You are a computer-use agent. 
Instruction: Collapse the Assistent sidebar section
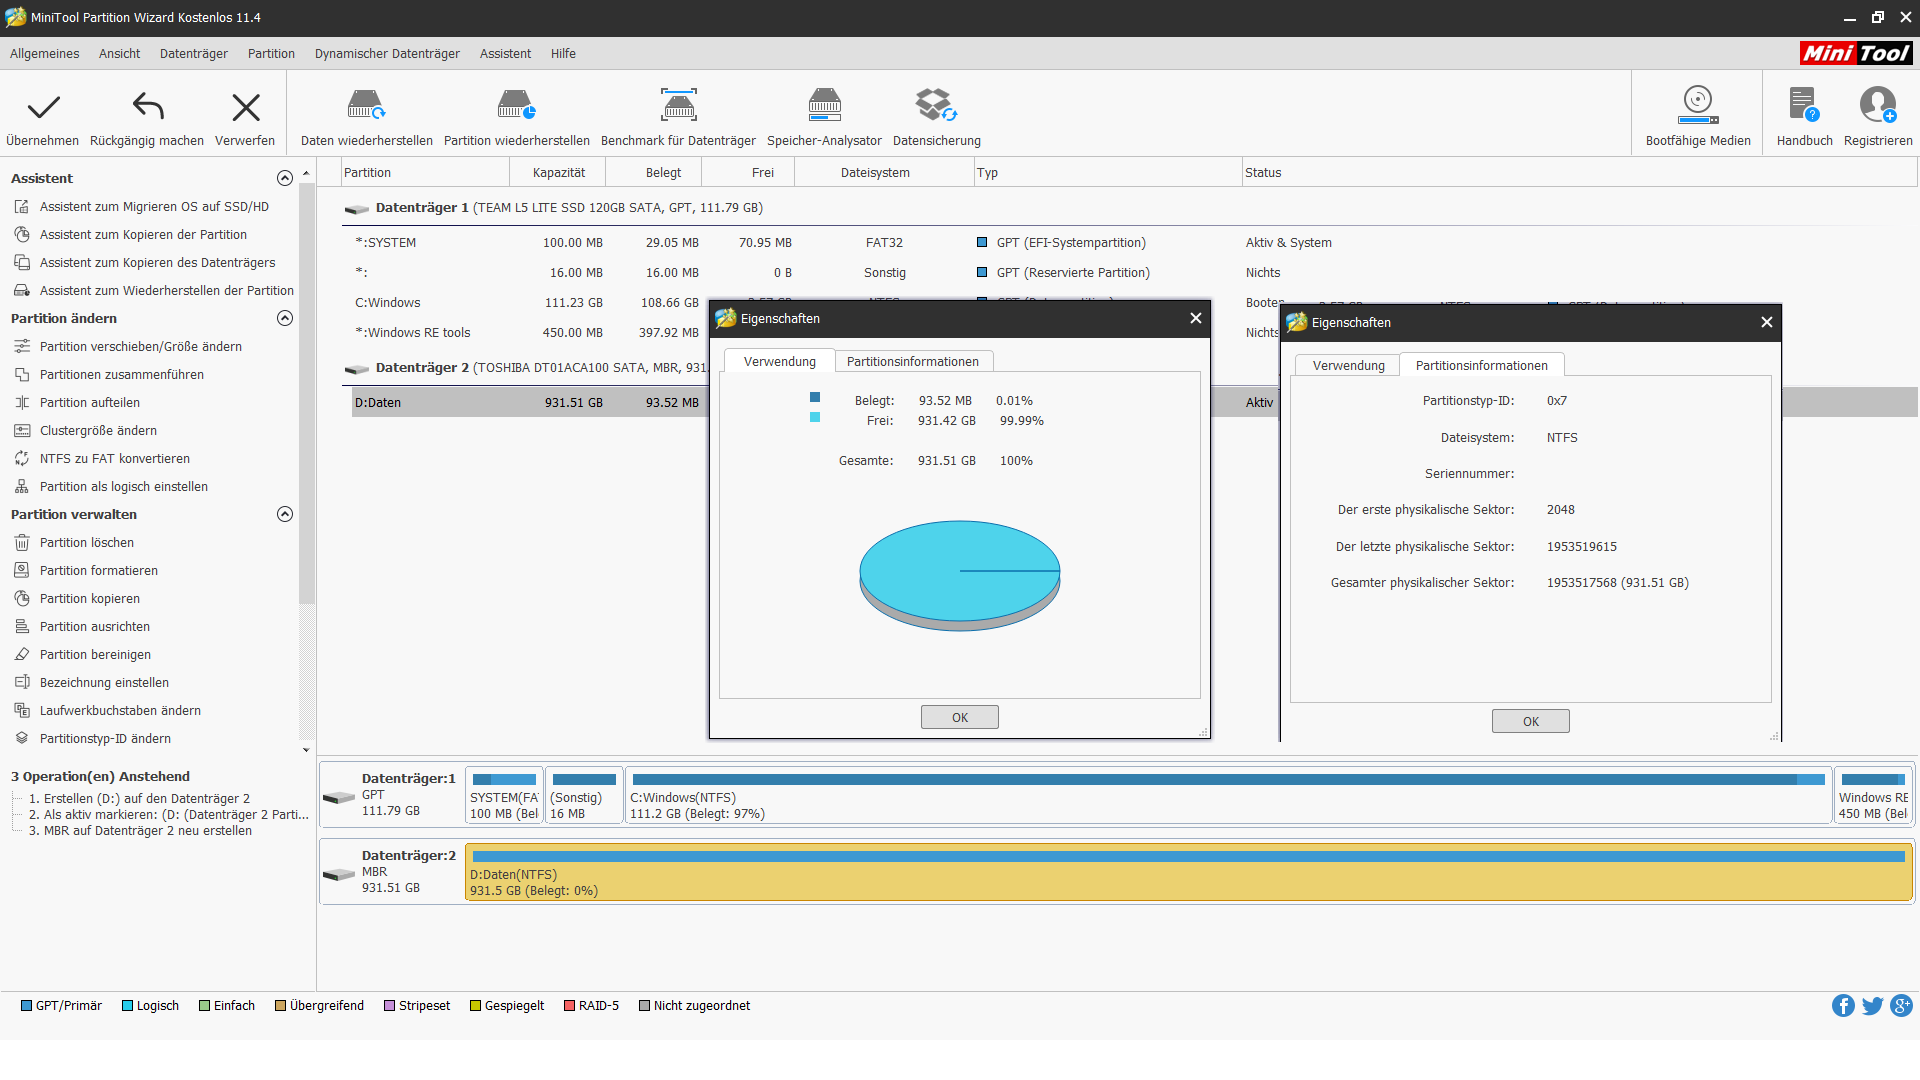click(285, 178)
